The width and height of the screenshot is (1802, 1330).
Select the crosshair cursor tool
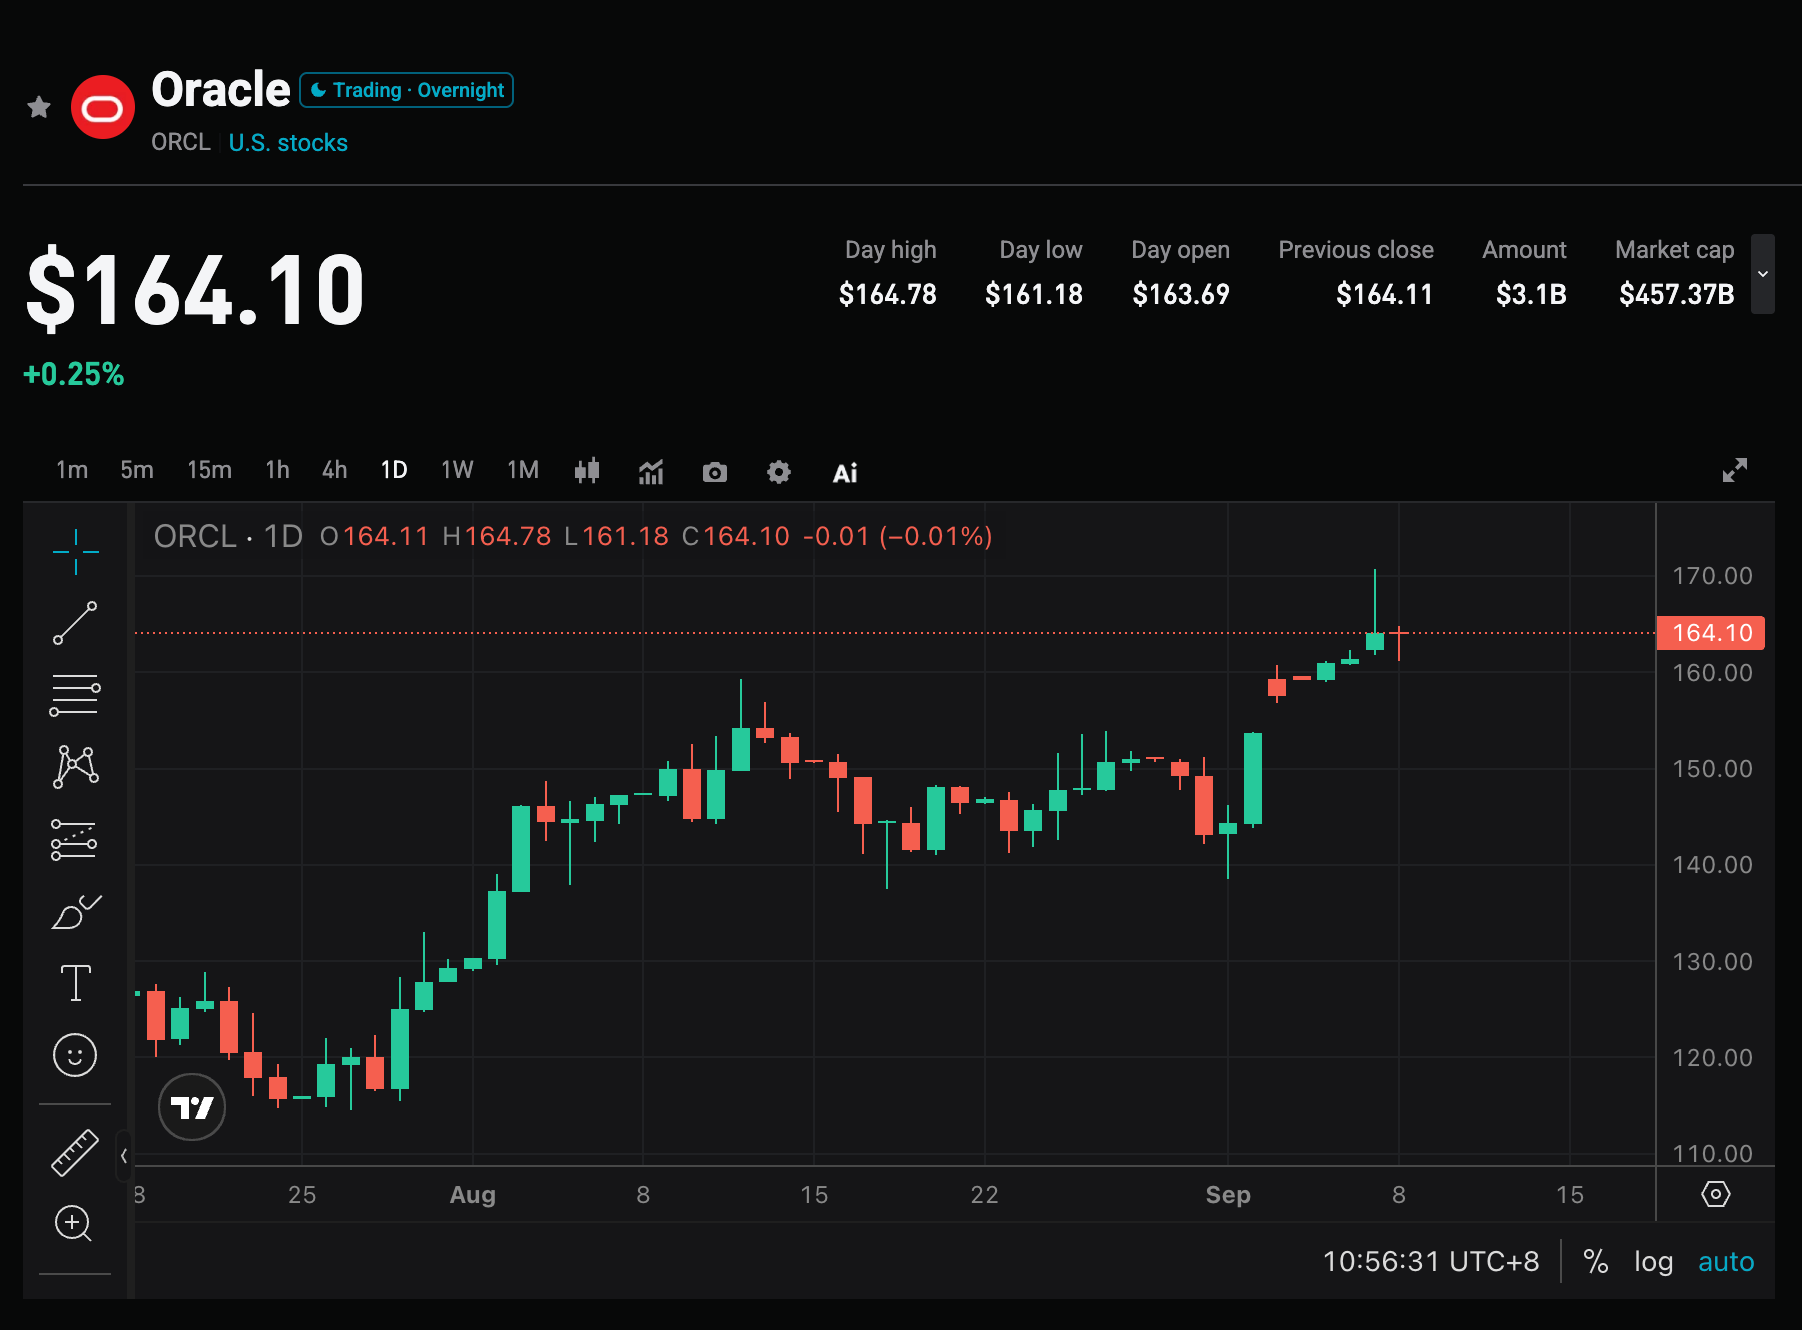pyautogui.click(x=75, y=552)
